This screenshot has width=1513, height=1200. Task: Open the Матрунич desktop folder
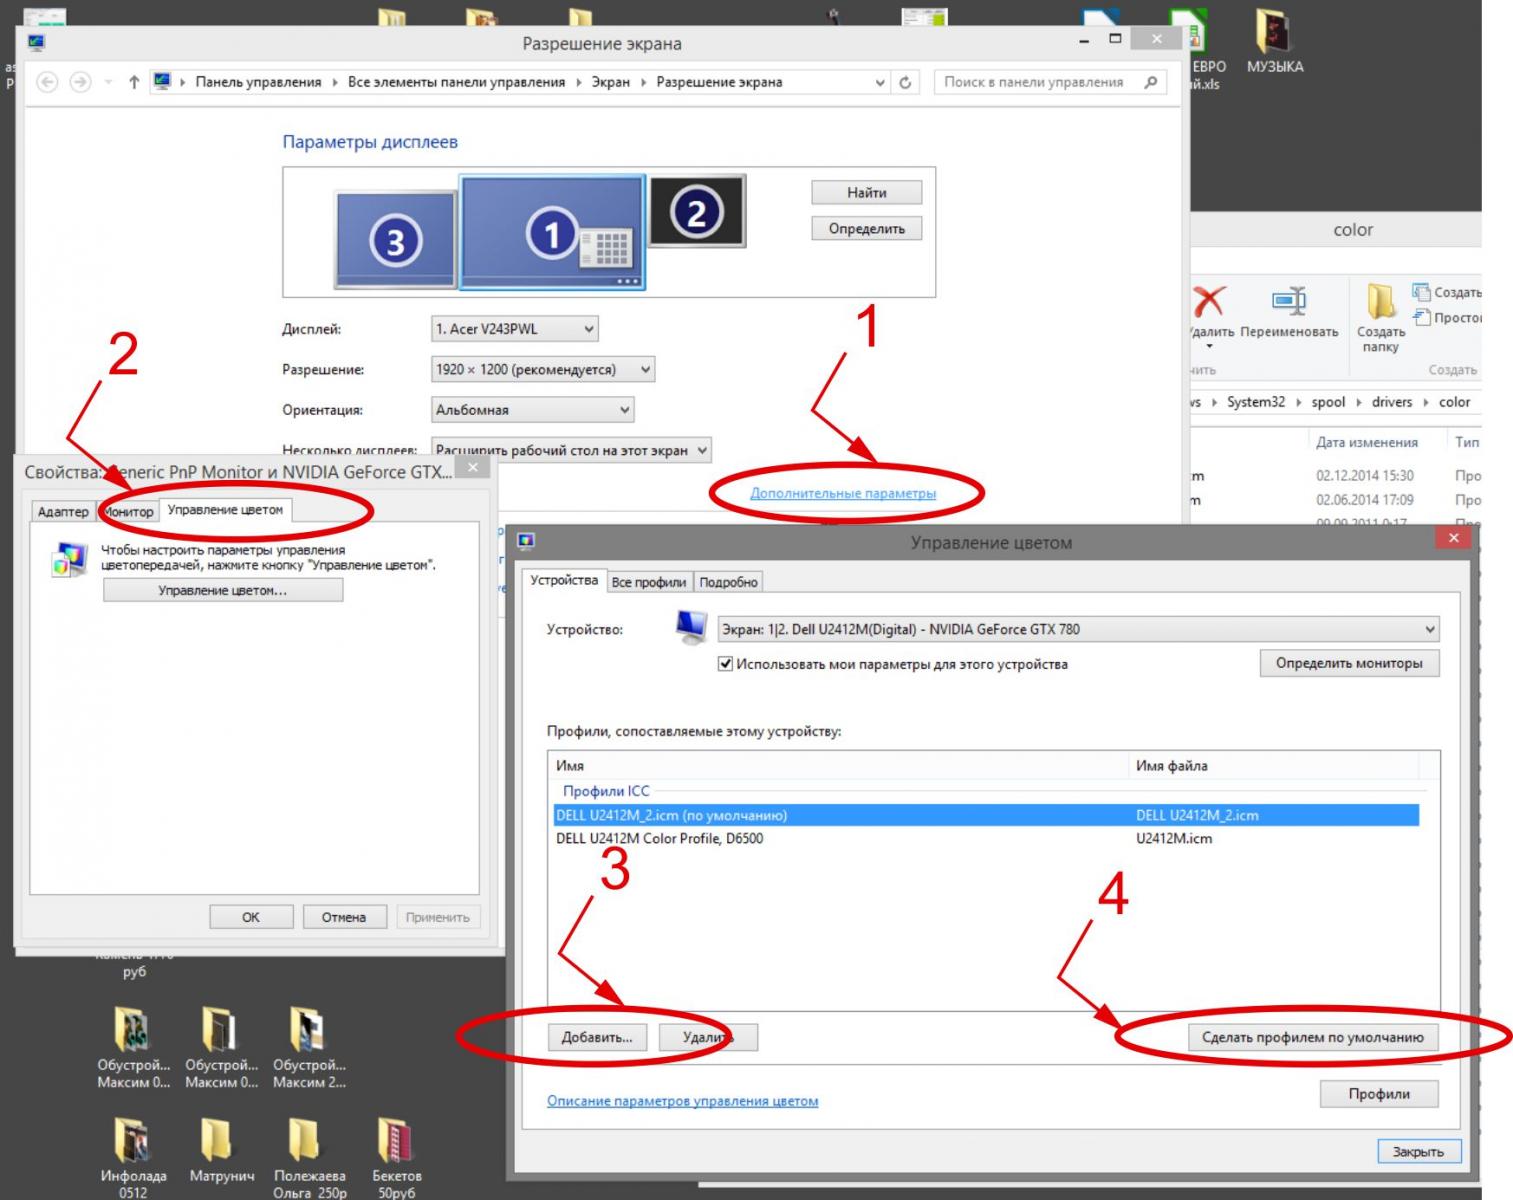point(221,1150)
